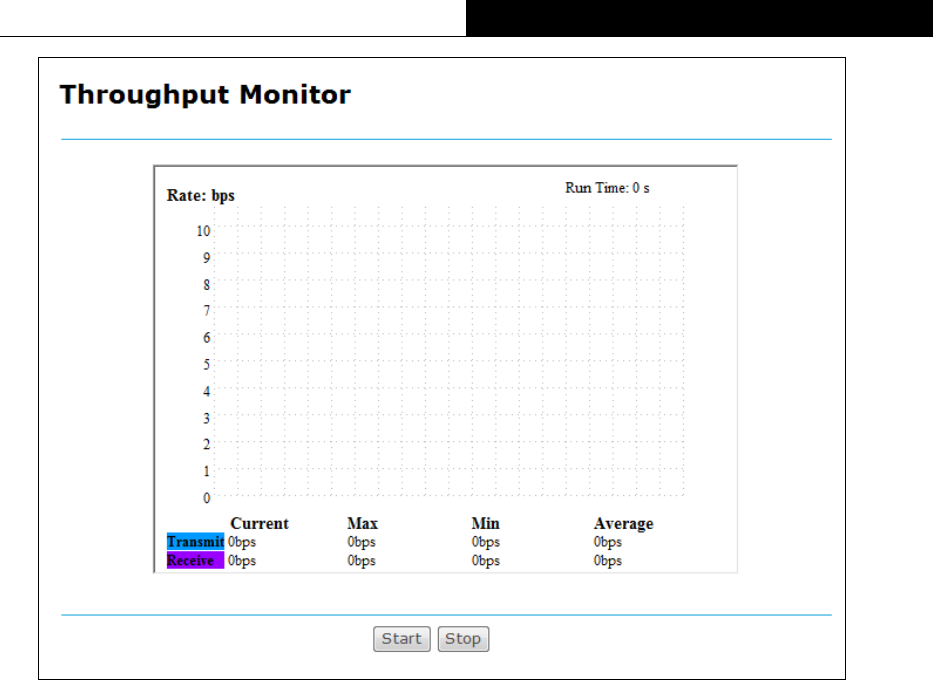Click Transmit row Current value 0bps
Image resolution: width=933 pixels, height=680 pixels.
point(242,542)
